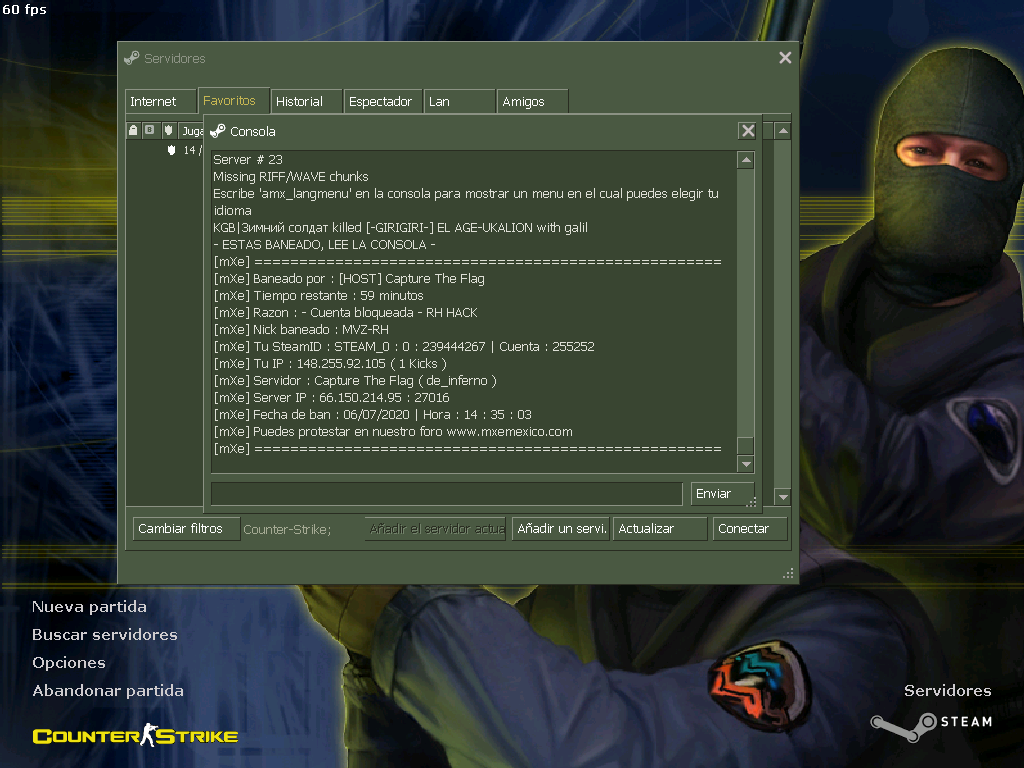Viewport: 1024px width, 768px height.
Task: Click the 'Server # 23' console line
Action: [x=248, y=159]
